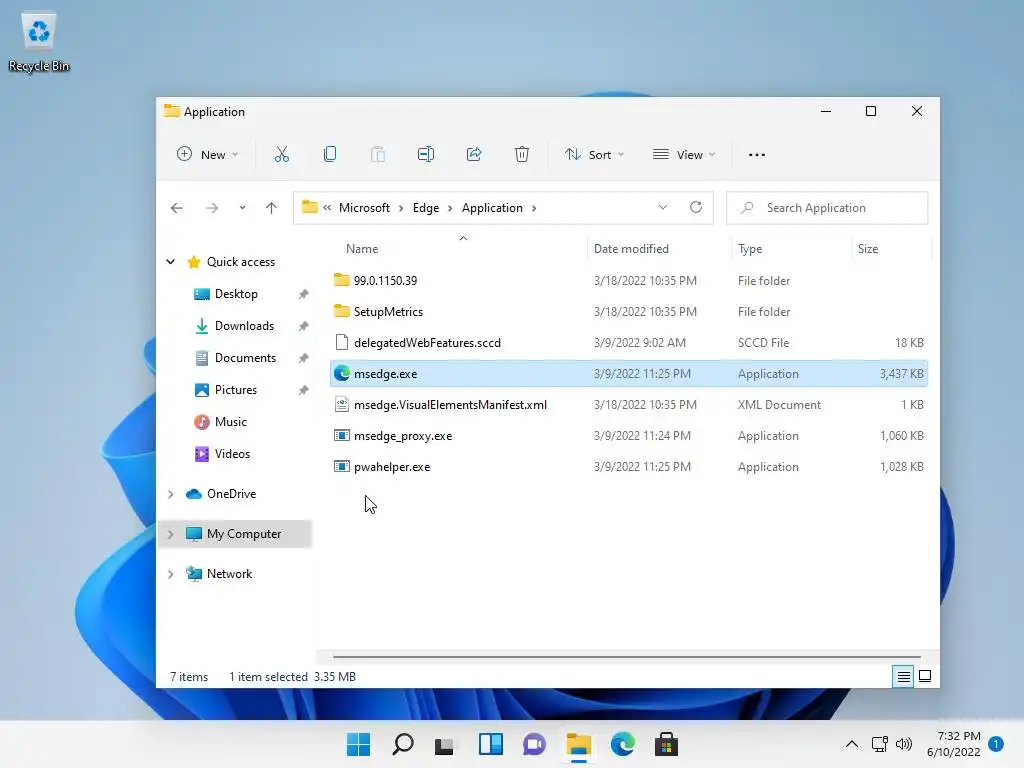Open the See more ellipsis menu
The image size is (1024, 768).
click(x=757, y=155)
